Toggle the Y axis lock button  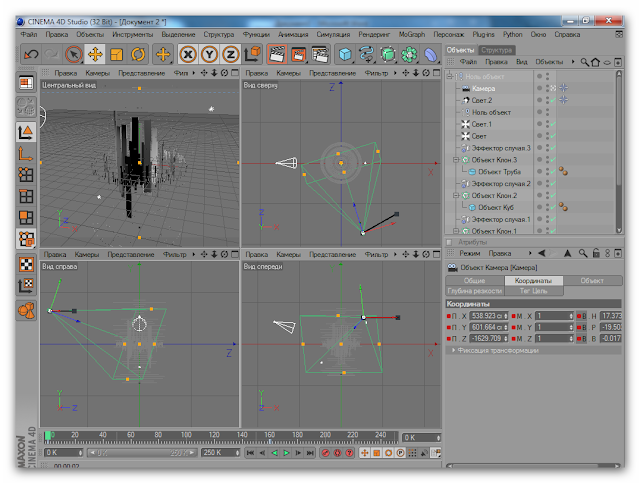pyautogui.click(x=208, y=54)
